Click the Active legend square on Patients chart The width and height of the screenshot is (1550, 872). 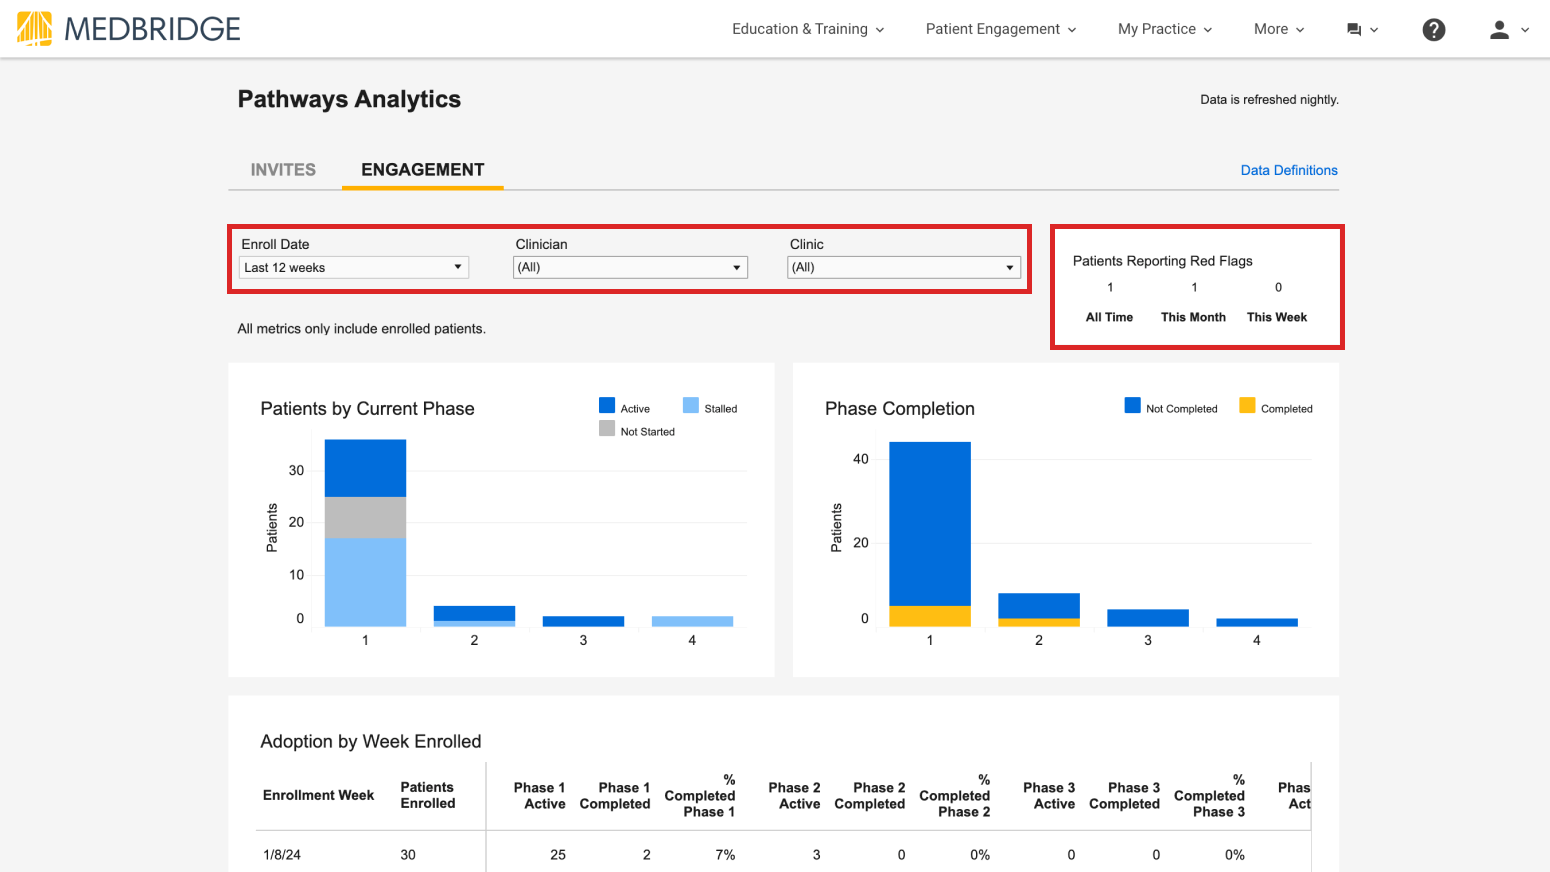[x=607, y=406]
